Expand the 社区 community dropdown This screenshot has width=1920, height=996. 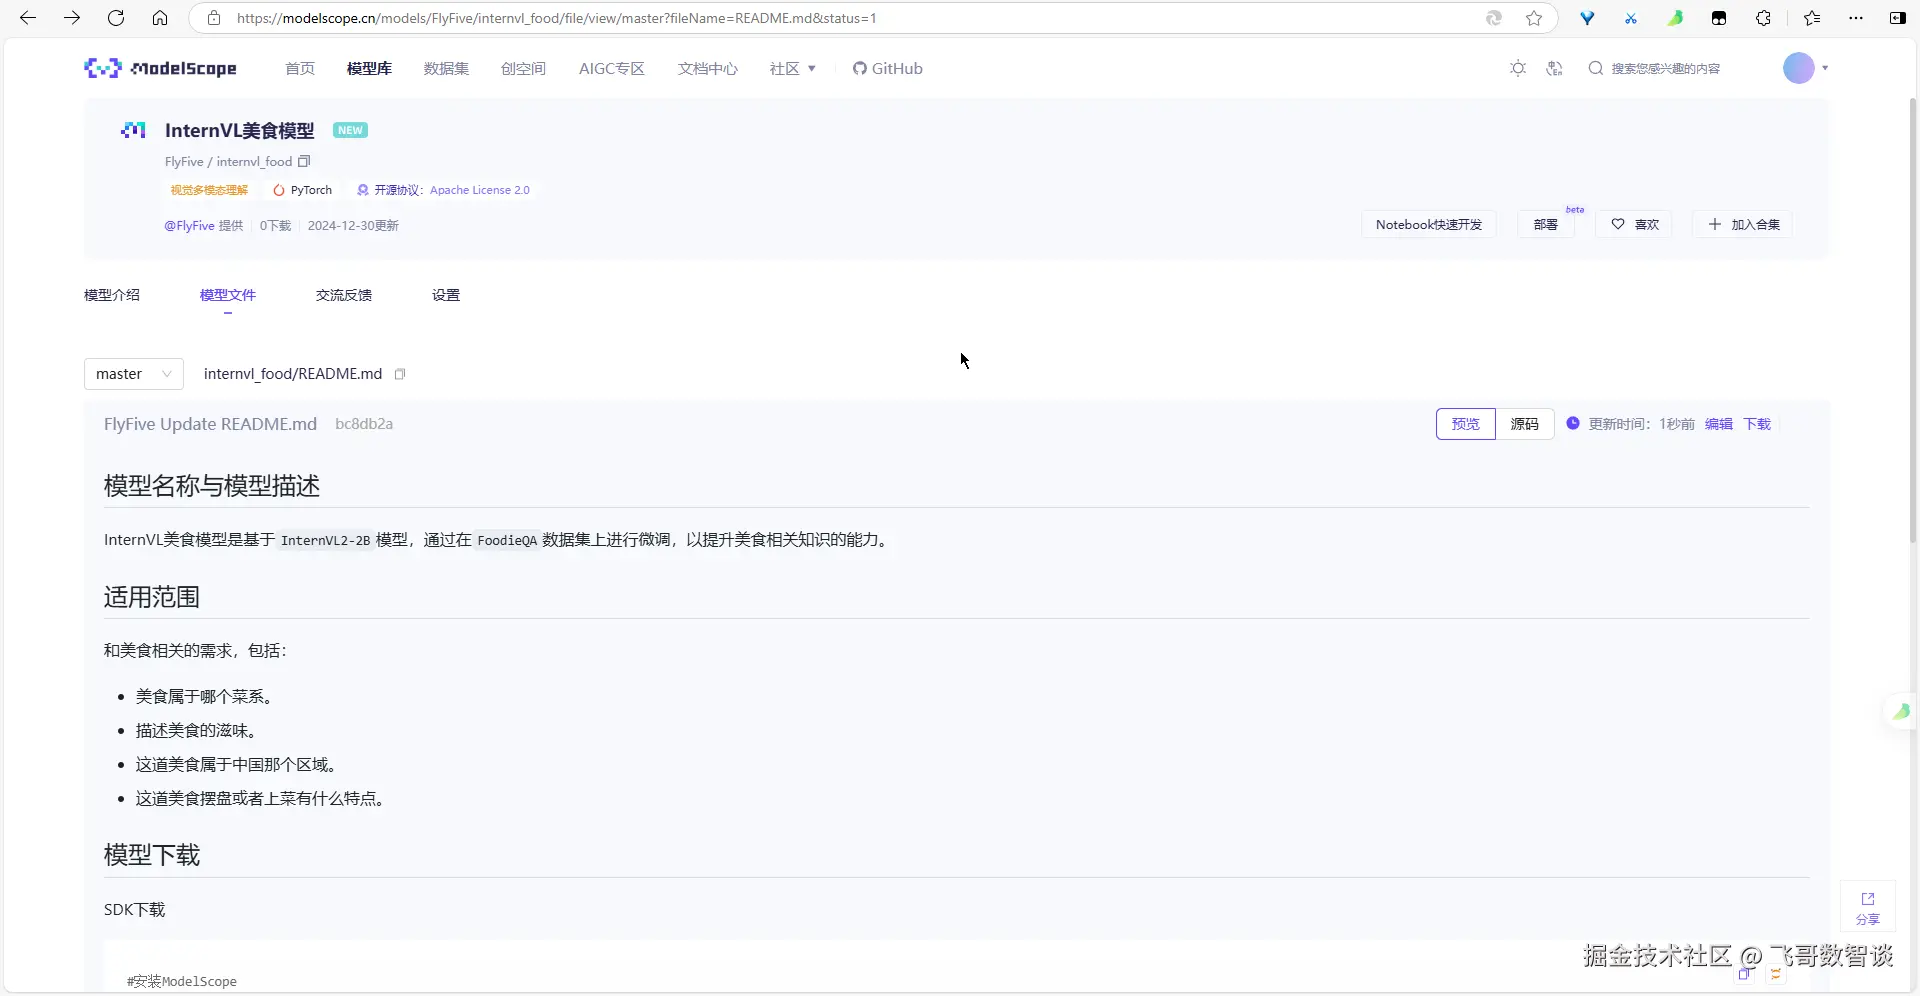click(x=793, y=68)
